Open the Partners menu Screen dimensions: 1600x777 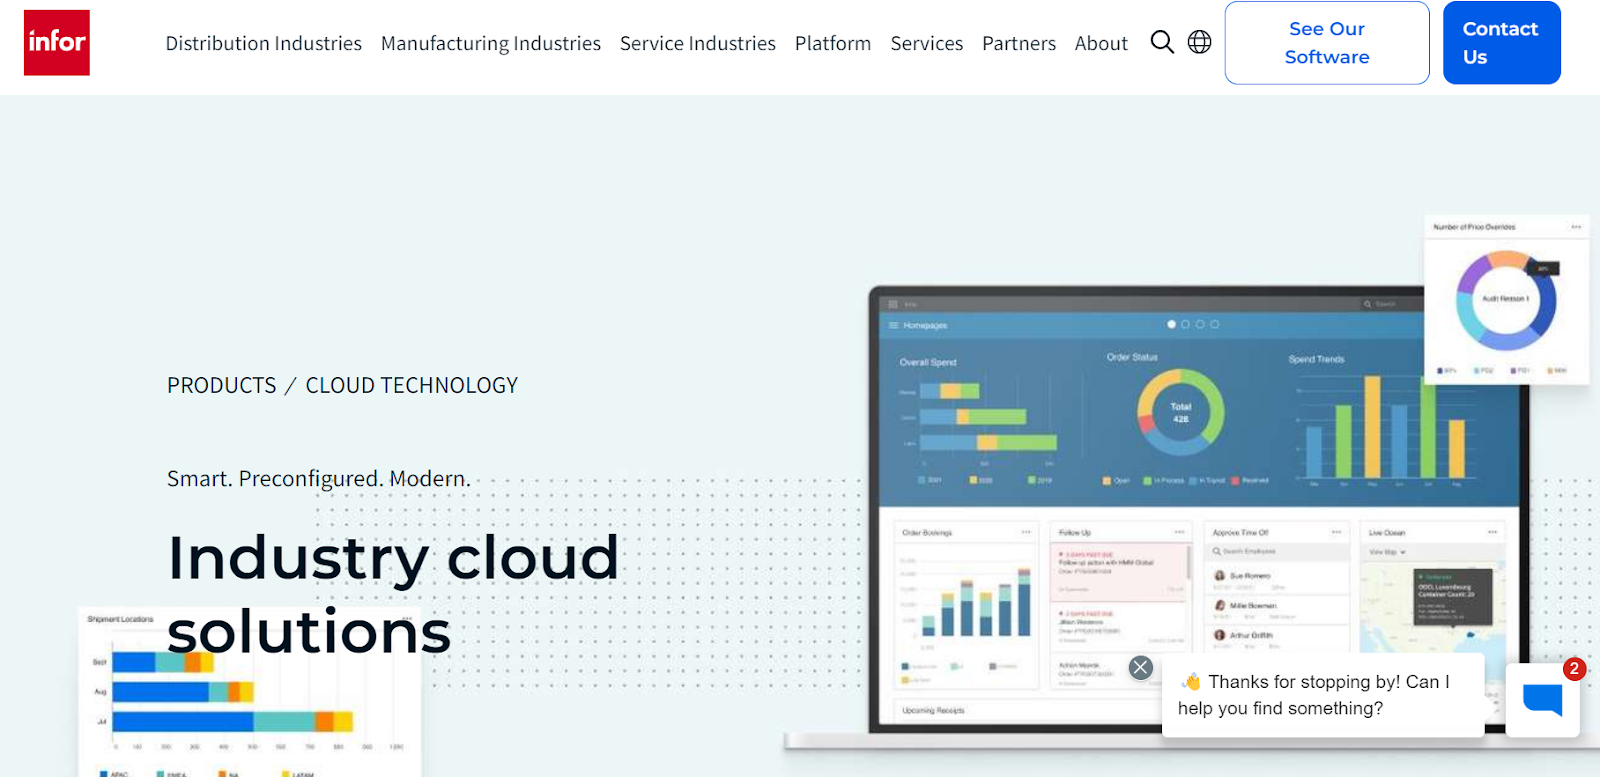click(1019, 43)
